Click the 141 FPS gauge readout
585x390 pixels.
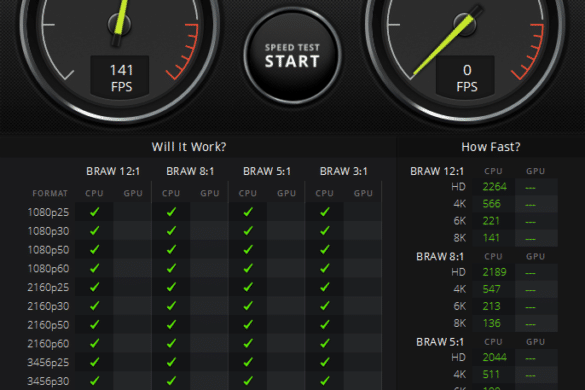point(120,77)
